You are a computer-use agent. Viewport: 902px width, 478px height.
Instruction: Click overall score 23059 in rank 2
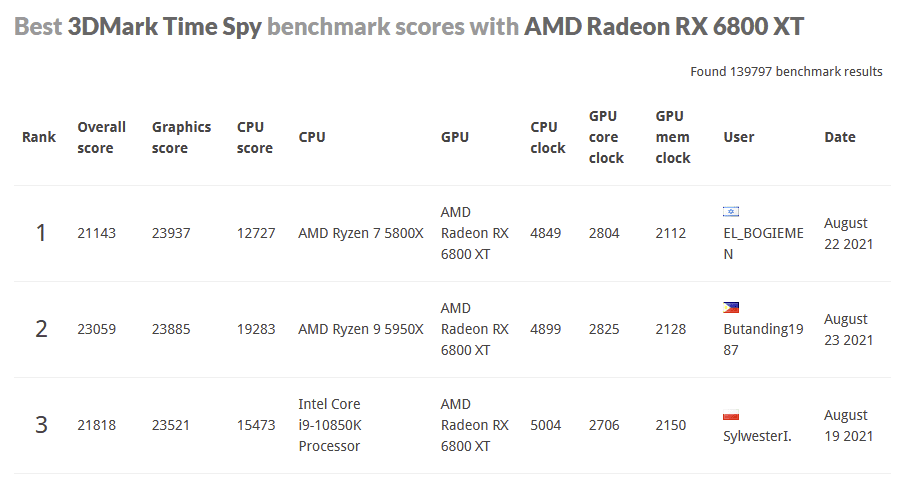(x=97, y=329)
